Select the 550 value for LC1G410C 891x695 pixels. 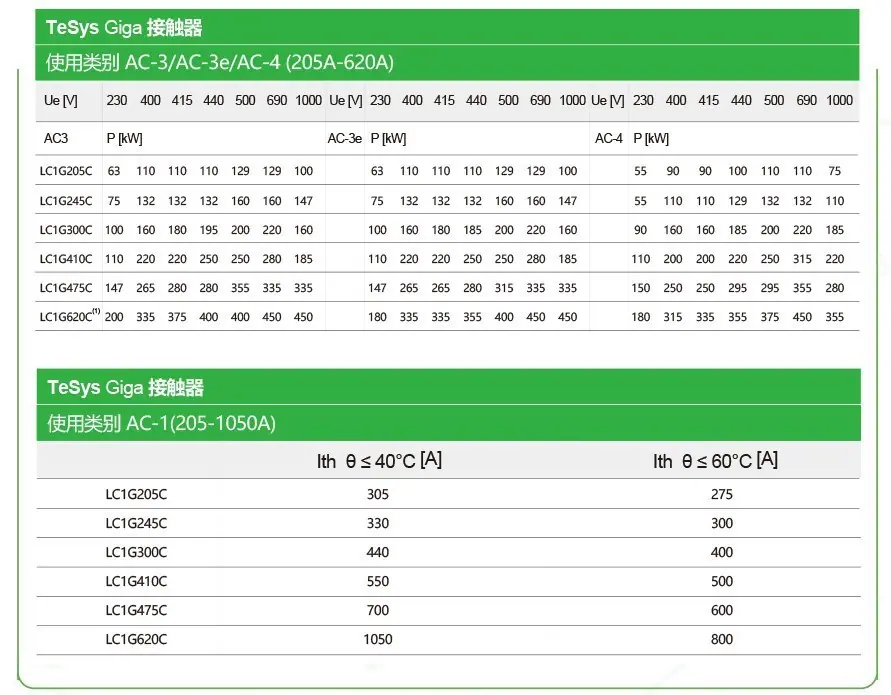[x=378, y=581]
